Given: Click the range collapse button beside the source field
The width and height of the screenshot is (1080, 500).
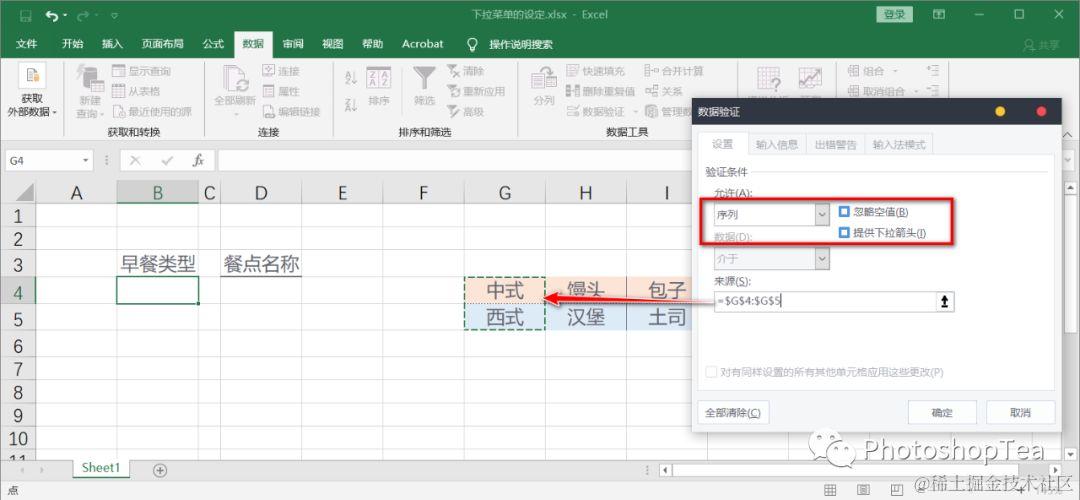Looking at the screenshot, I should coord(944,301).
